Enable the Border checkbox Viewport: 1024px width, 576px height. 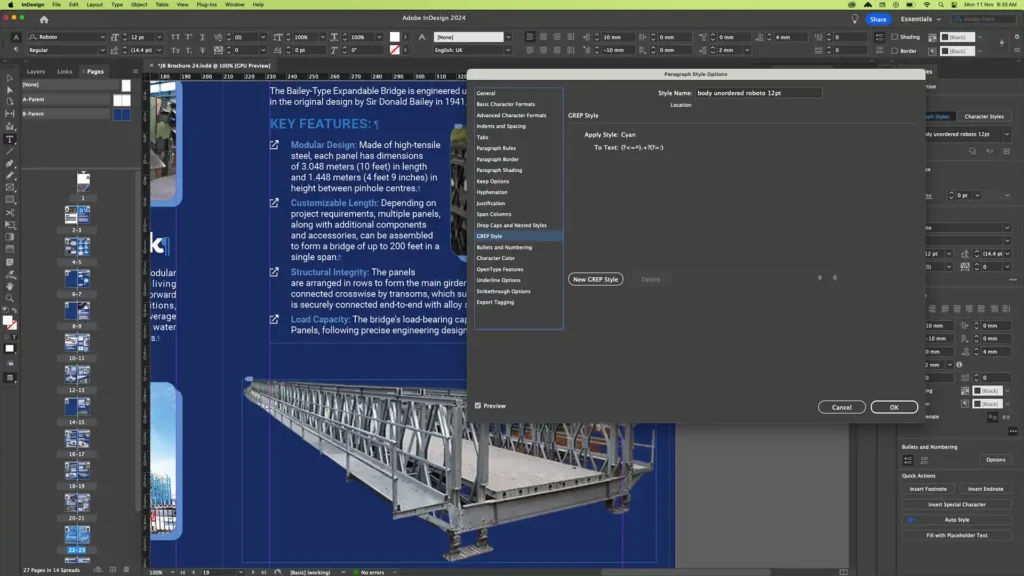click(x=895, y=50)
